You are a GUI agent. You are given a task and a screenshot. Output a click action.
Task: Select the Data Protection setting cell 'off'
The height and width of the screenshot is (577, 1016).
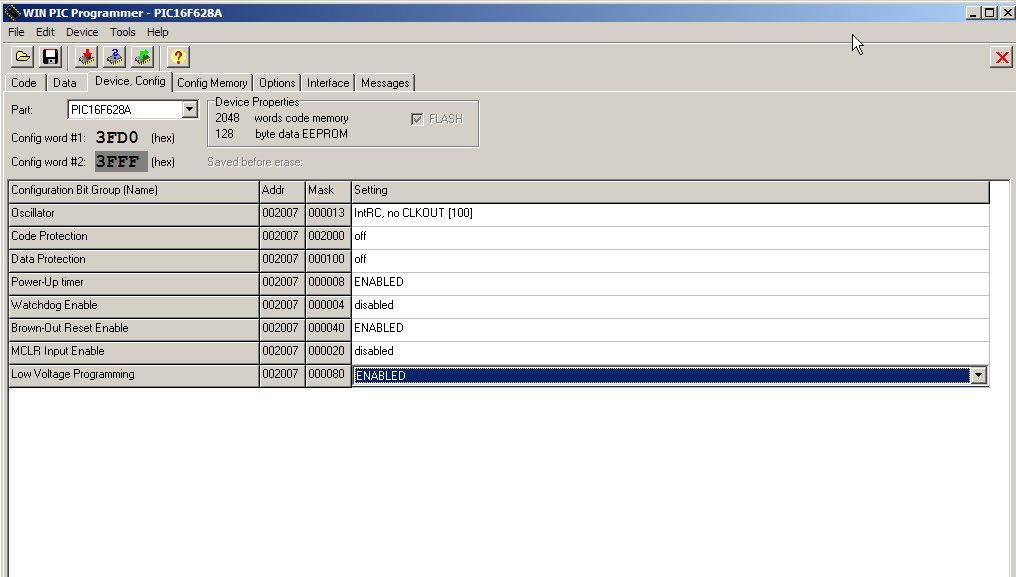click(670, 259)
